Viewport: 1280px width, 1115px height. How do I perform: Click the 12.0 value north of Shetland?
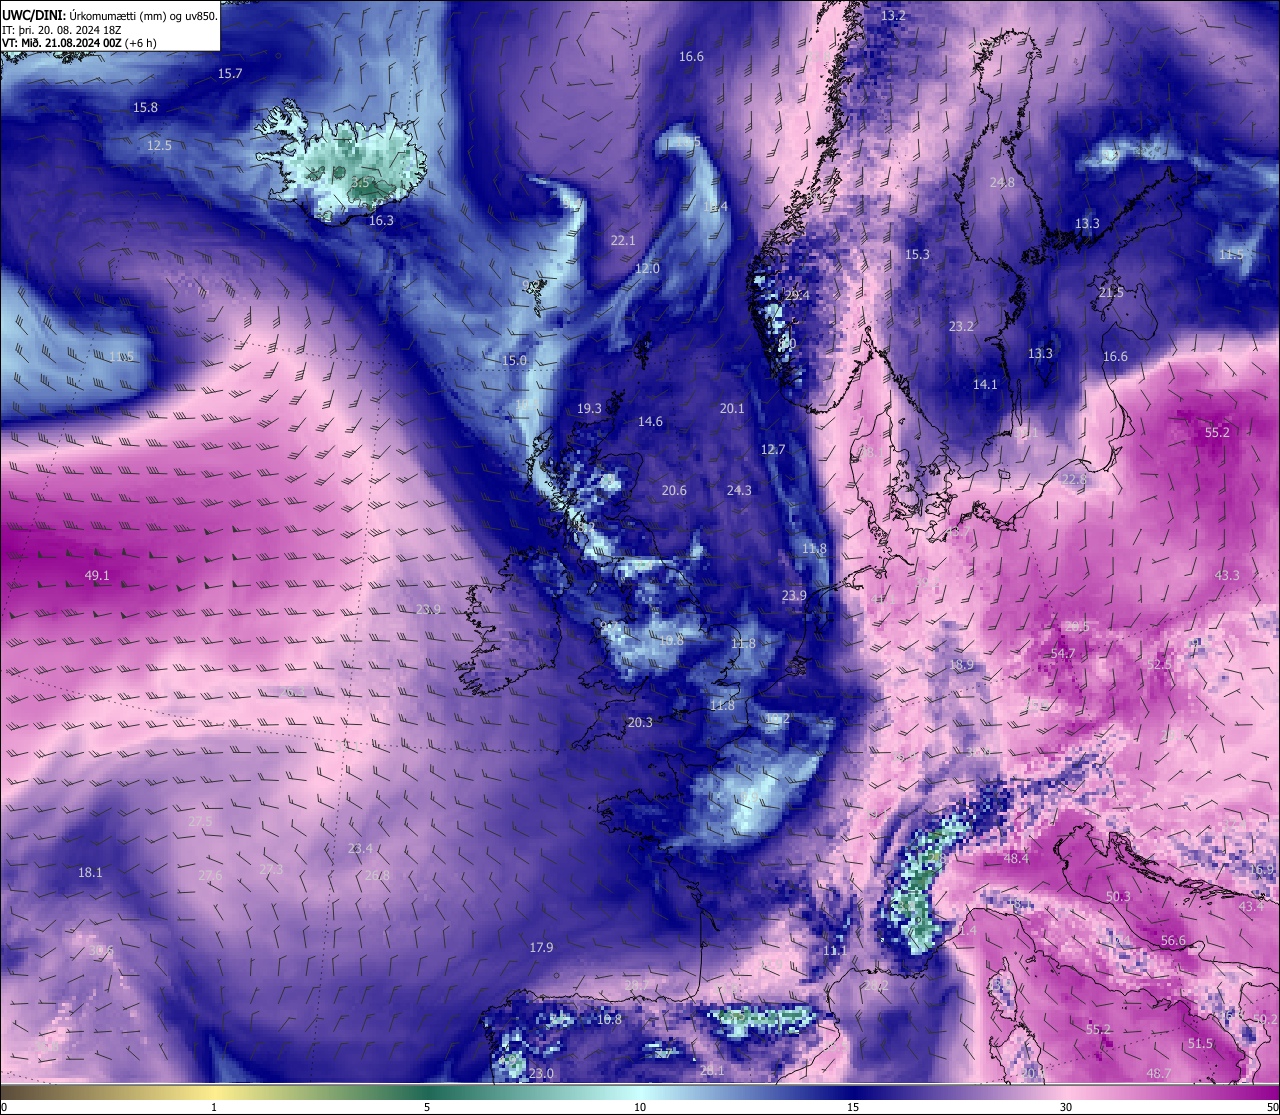tap(647, 269)
